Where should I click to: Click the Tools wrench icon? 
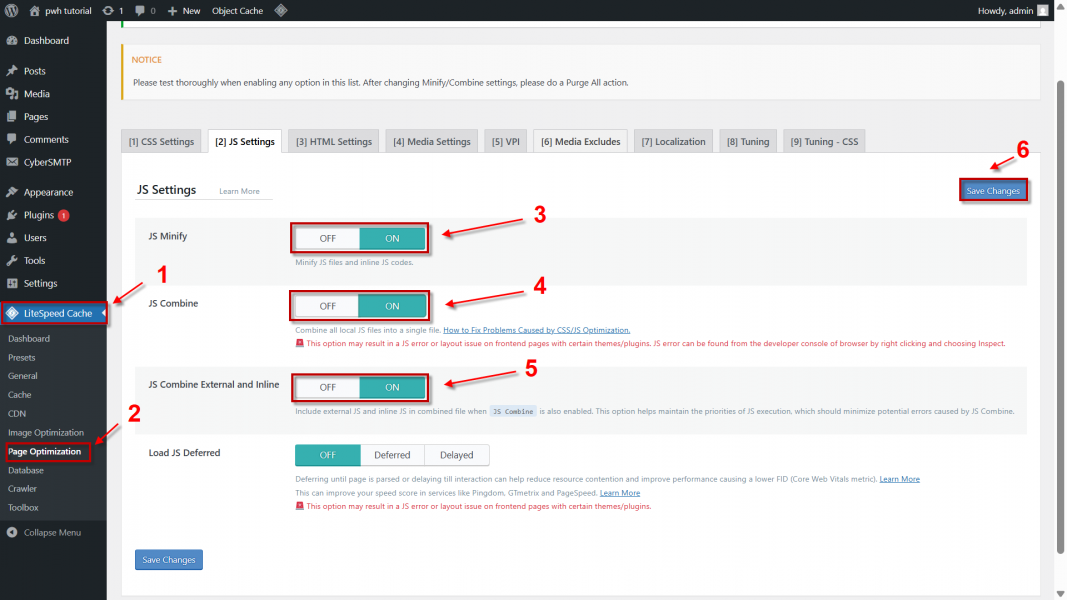point(12,261)
